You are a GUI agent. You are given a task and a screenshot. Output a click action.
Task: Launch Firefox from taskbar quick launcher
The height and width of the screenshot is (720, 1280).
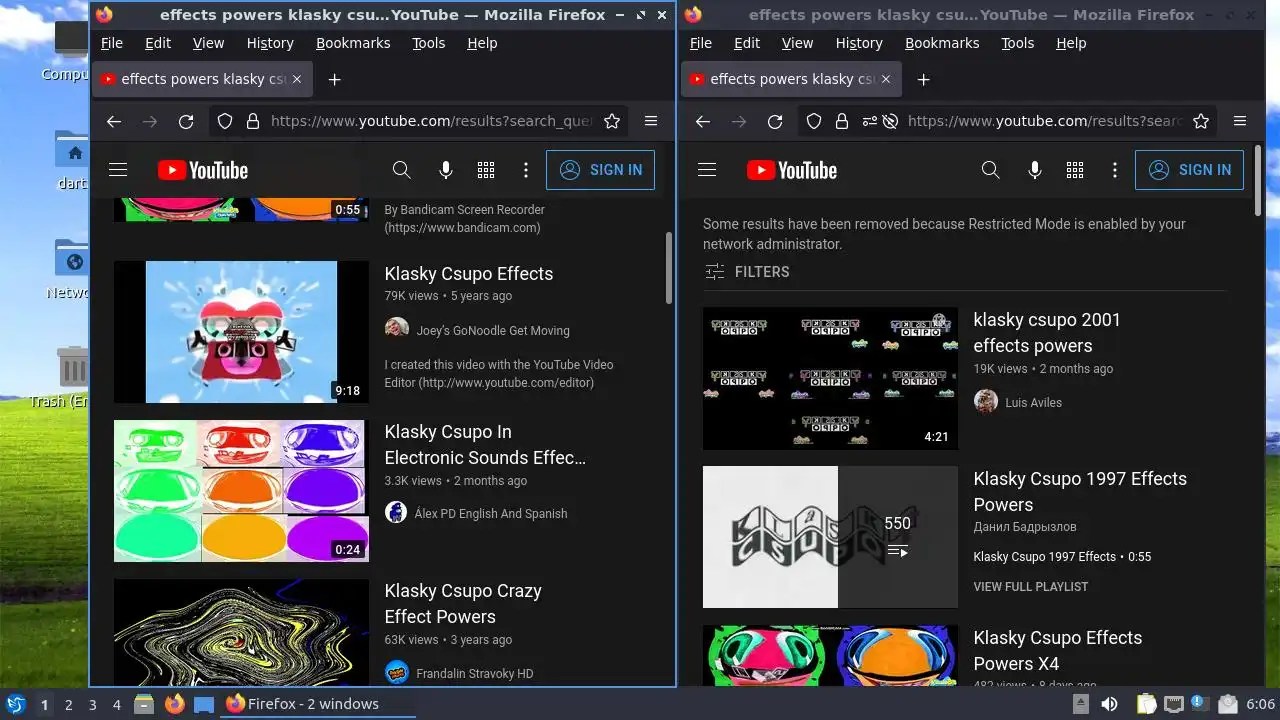coord(175,704)
